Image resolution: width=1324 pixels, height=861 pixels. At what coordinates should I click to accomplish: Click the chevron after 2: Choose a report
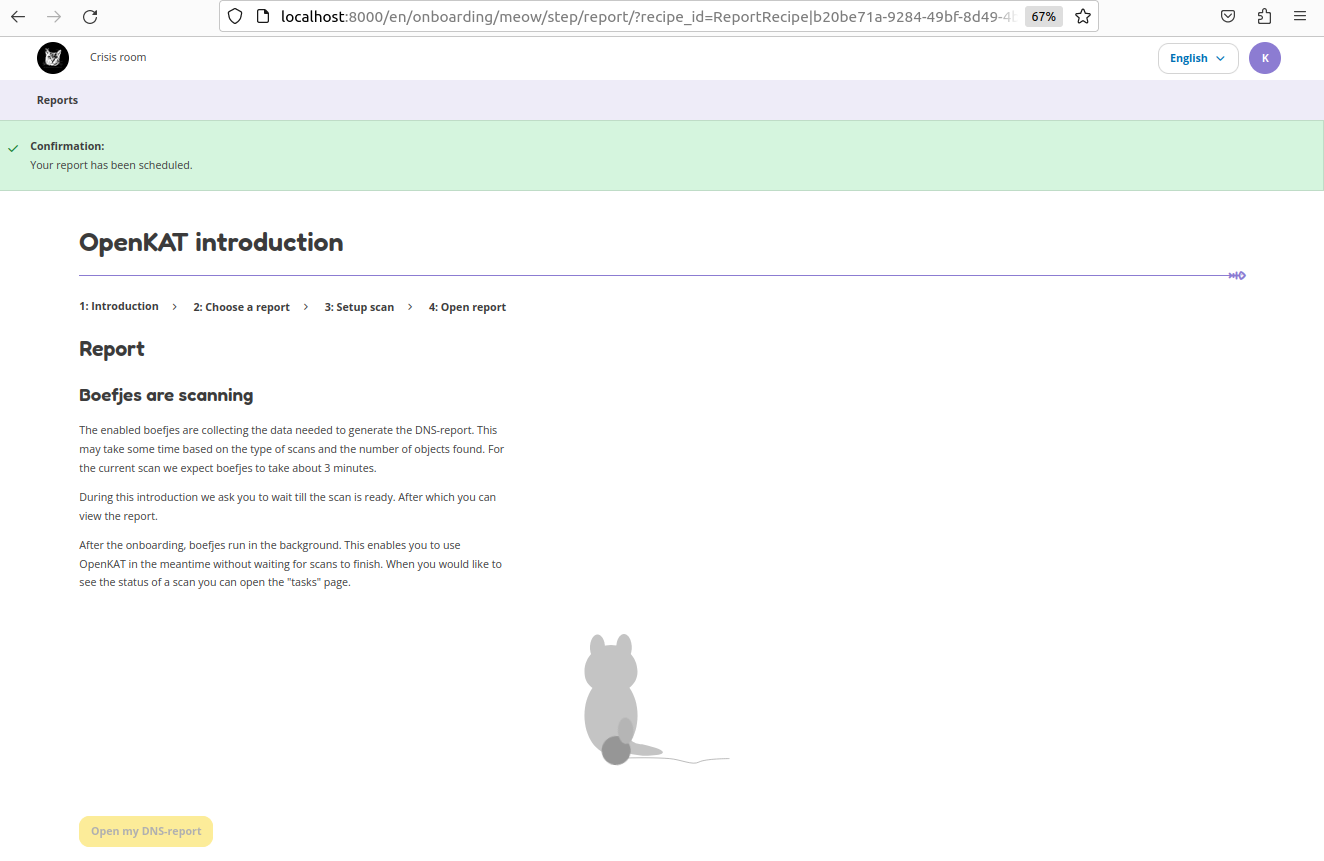(x=307, y=307)
